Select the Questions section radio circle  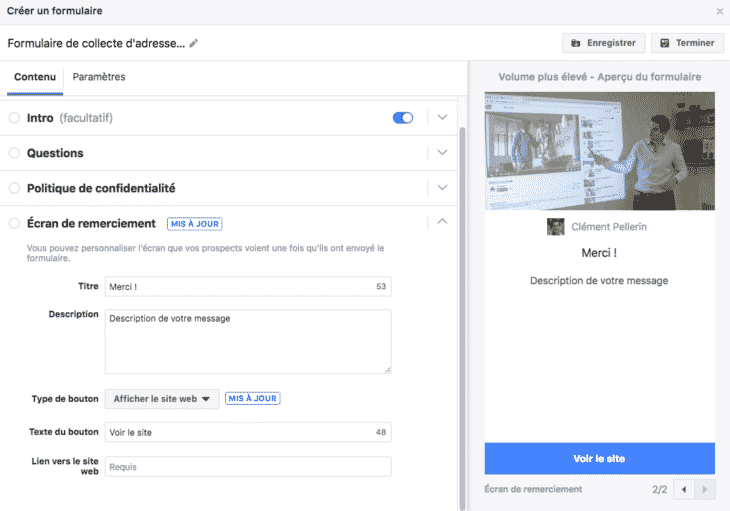click(14, 153)
